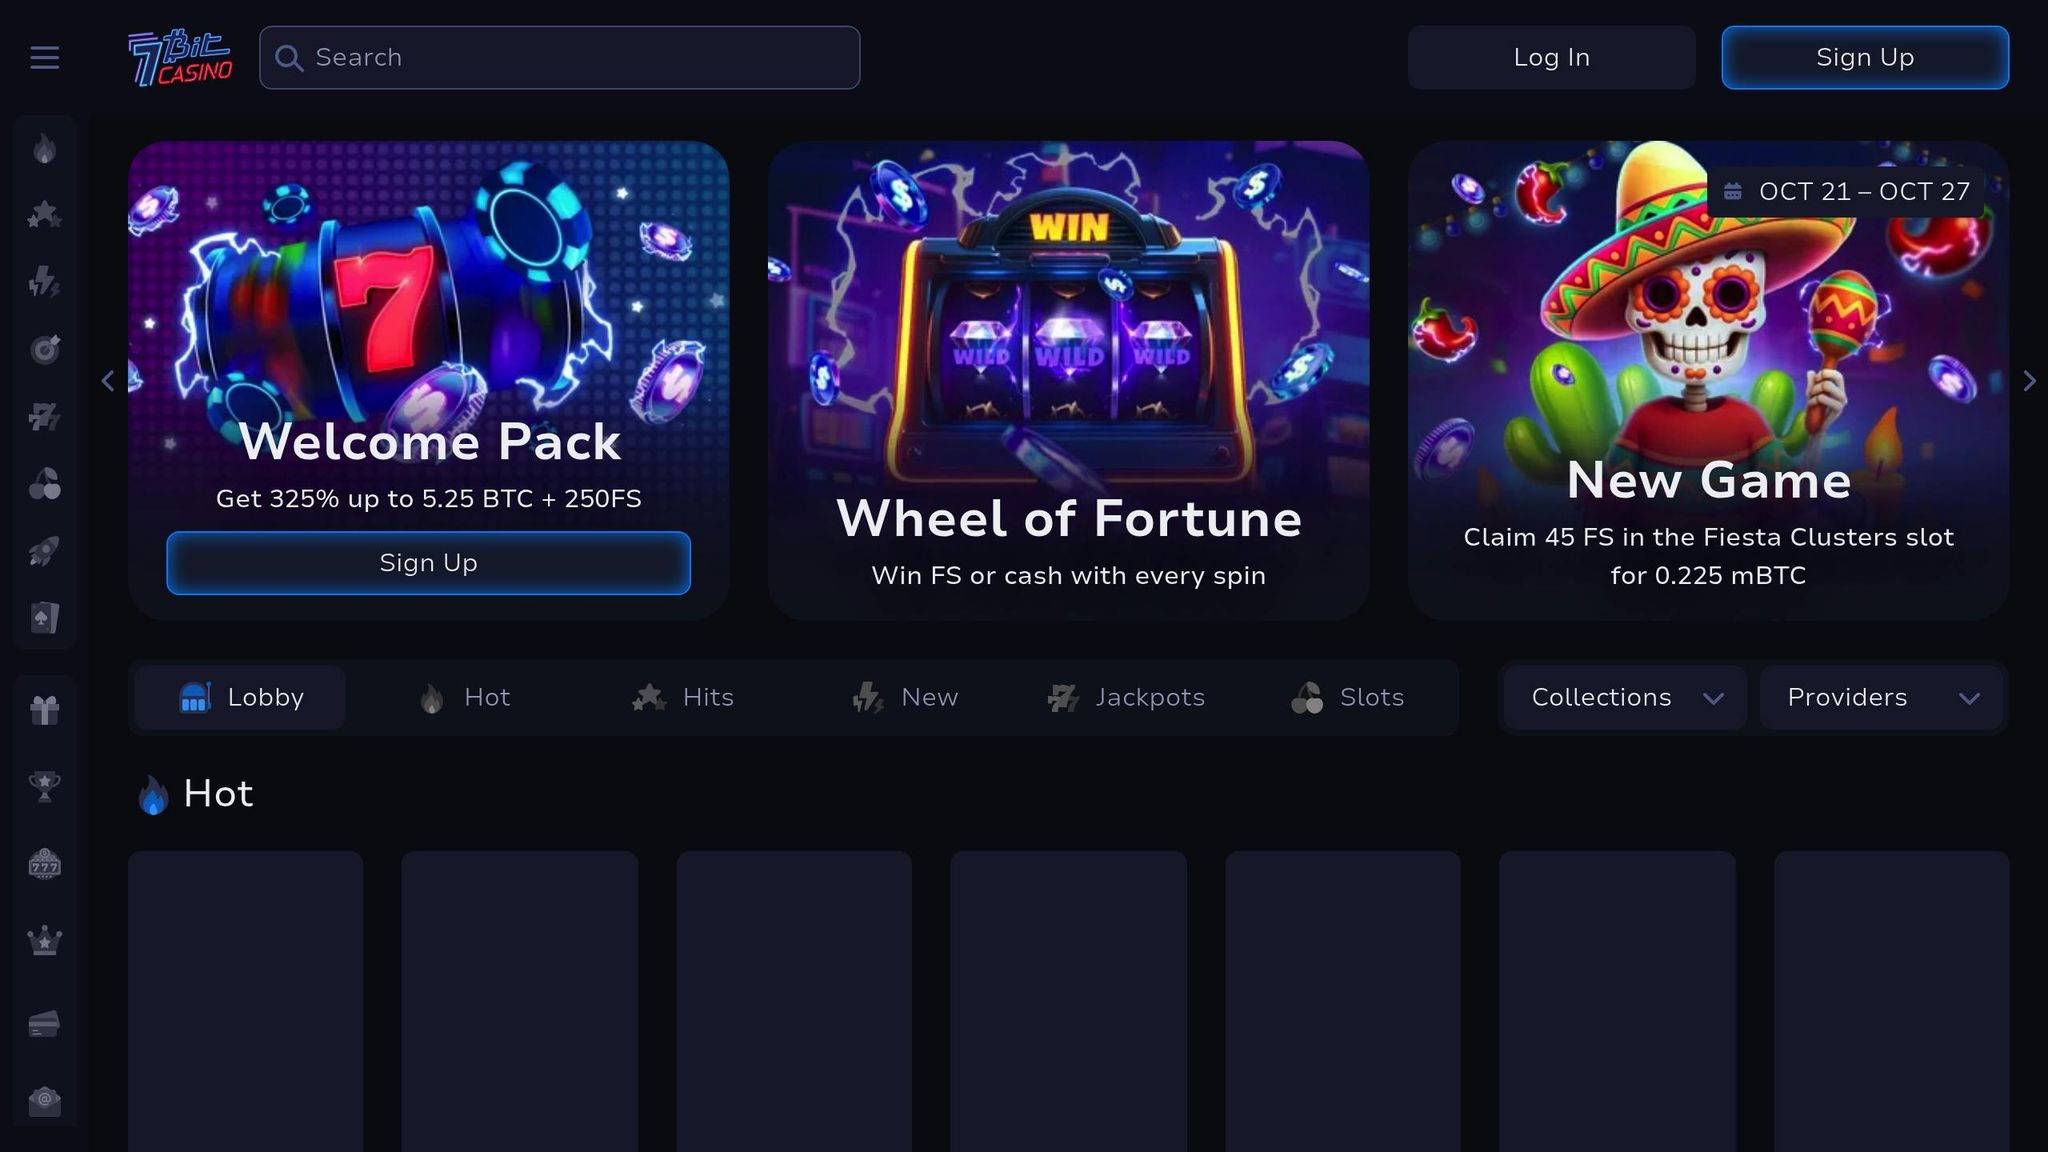The image size is (2048, 1152).
Task: Click the Log In button
Action: [x=1551, y=58]
